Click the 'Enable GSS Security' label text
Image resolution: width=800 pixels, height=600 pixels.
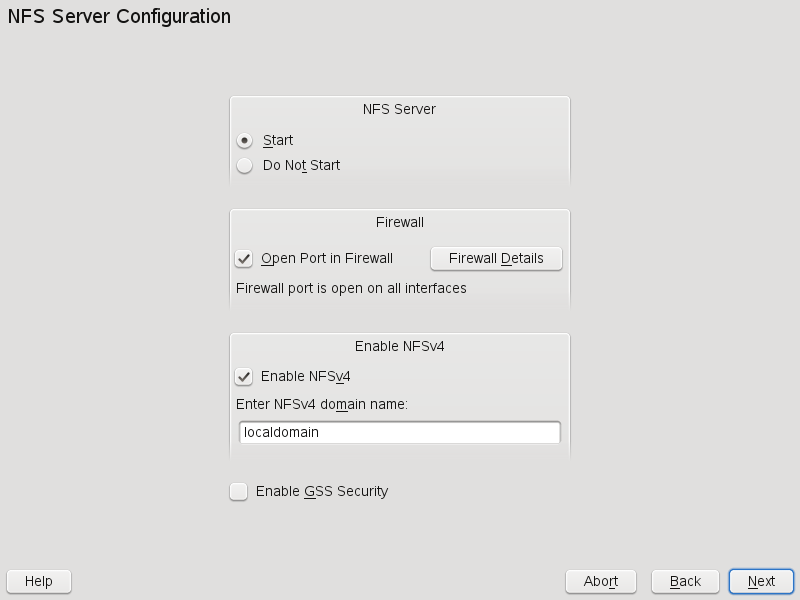[321, 492]
